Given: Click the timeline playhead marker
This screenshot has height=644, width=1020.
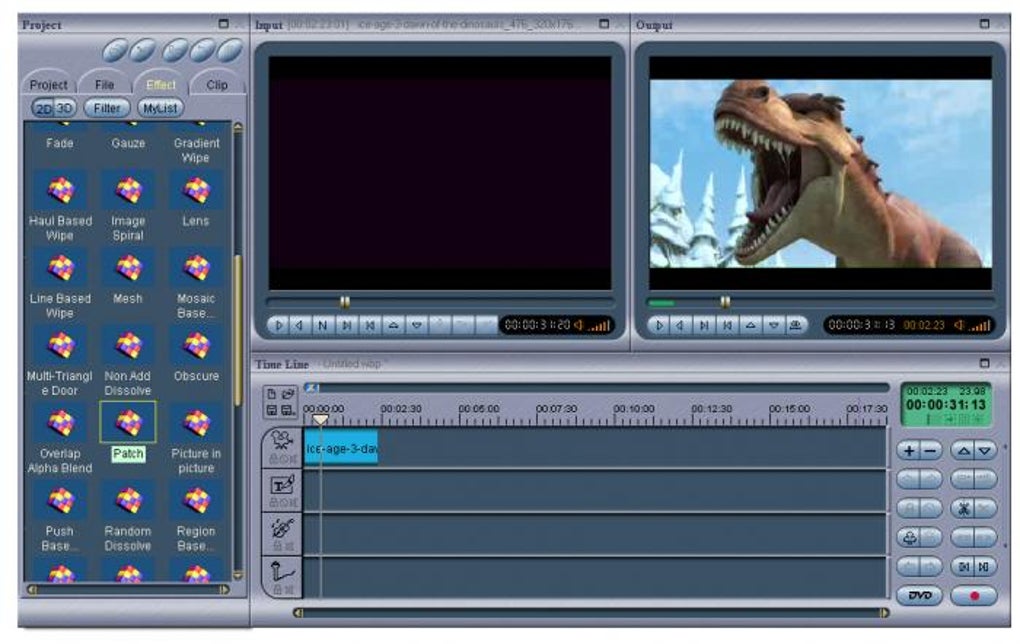Looking at the screenshot, I should 321,420.
